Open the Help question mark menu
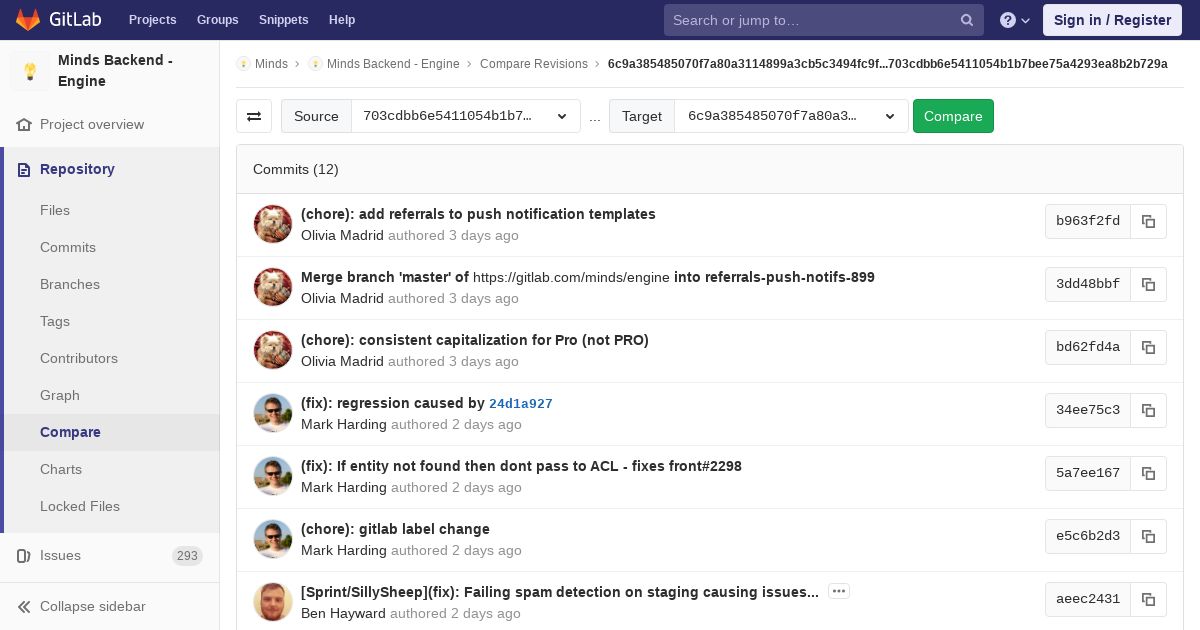1200x630 pixels. (x=1015, y=20)
